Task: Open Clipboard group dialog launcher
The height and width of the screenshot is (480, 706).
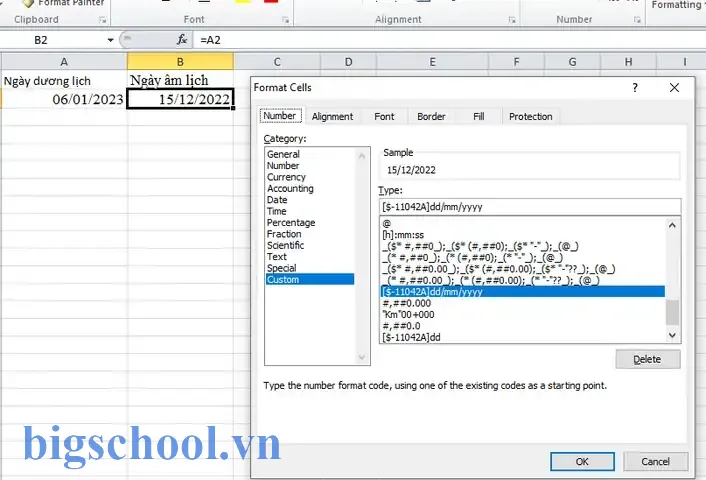Action: pos(103,20)
